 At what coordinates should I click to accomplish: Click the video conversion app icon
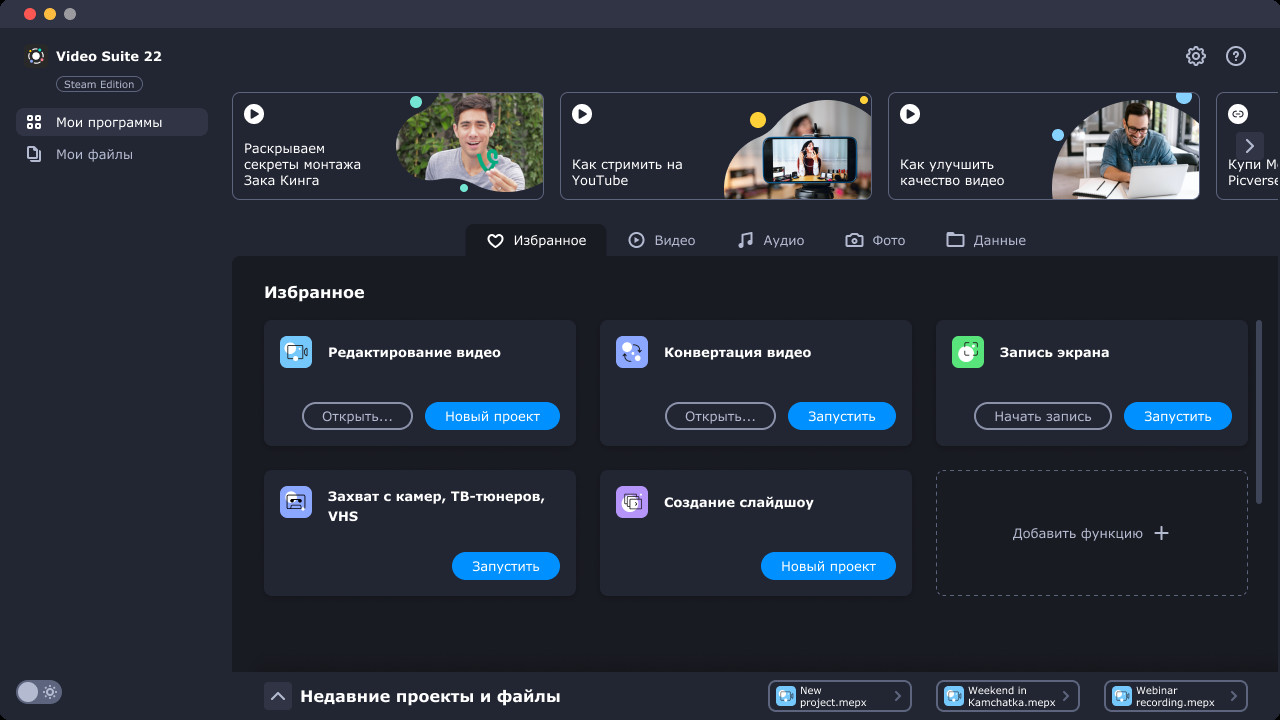pyautogui.click(x=632, y=352)
